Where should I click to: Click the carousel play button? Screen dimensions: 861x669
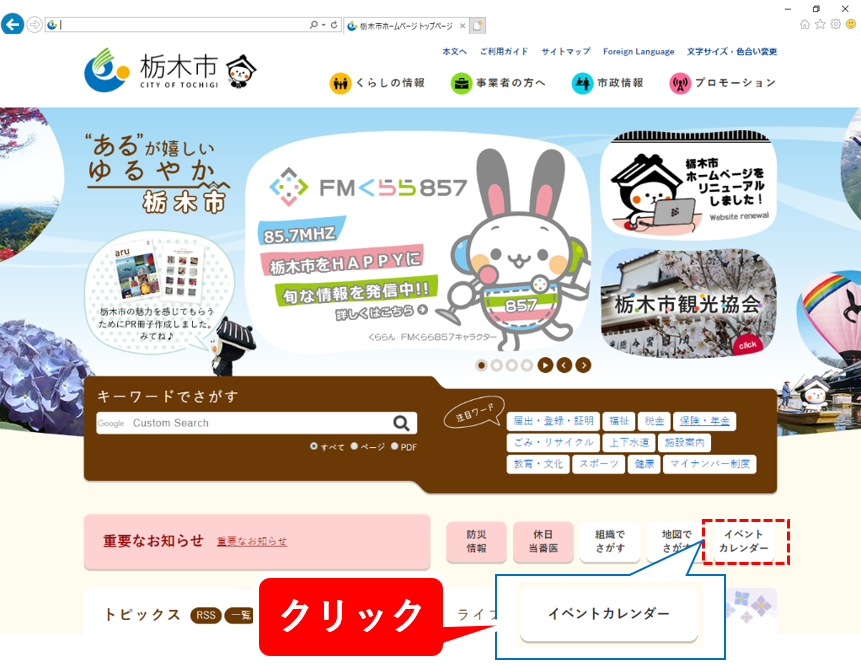(545, 365)
